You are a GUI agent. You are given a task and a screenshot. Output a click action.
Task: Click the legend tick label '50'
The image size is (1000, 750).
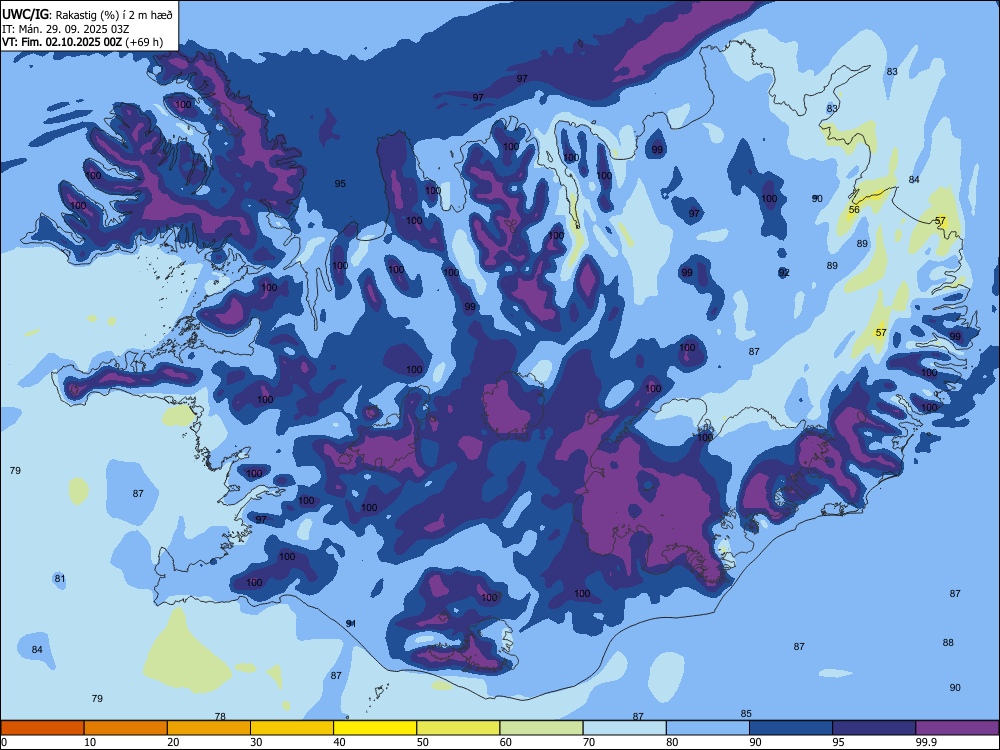pos(423,742)
